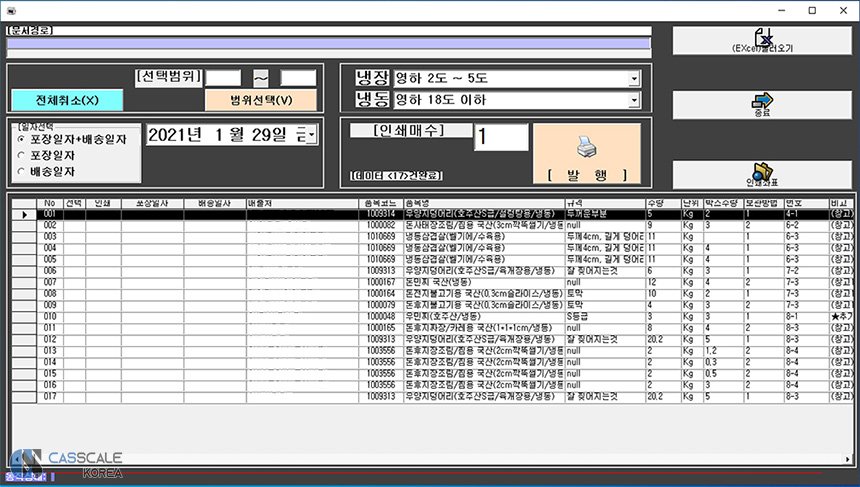The width and height of the screenshot is (860, 487).
Task: Select the 포장일자+배송일자 radio option
Action: (22, 139)
